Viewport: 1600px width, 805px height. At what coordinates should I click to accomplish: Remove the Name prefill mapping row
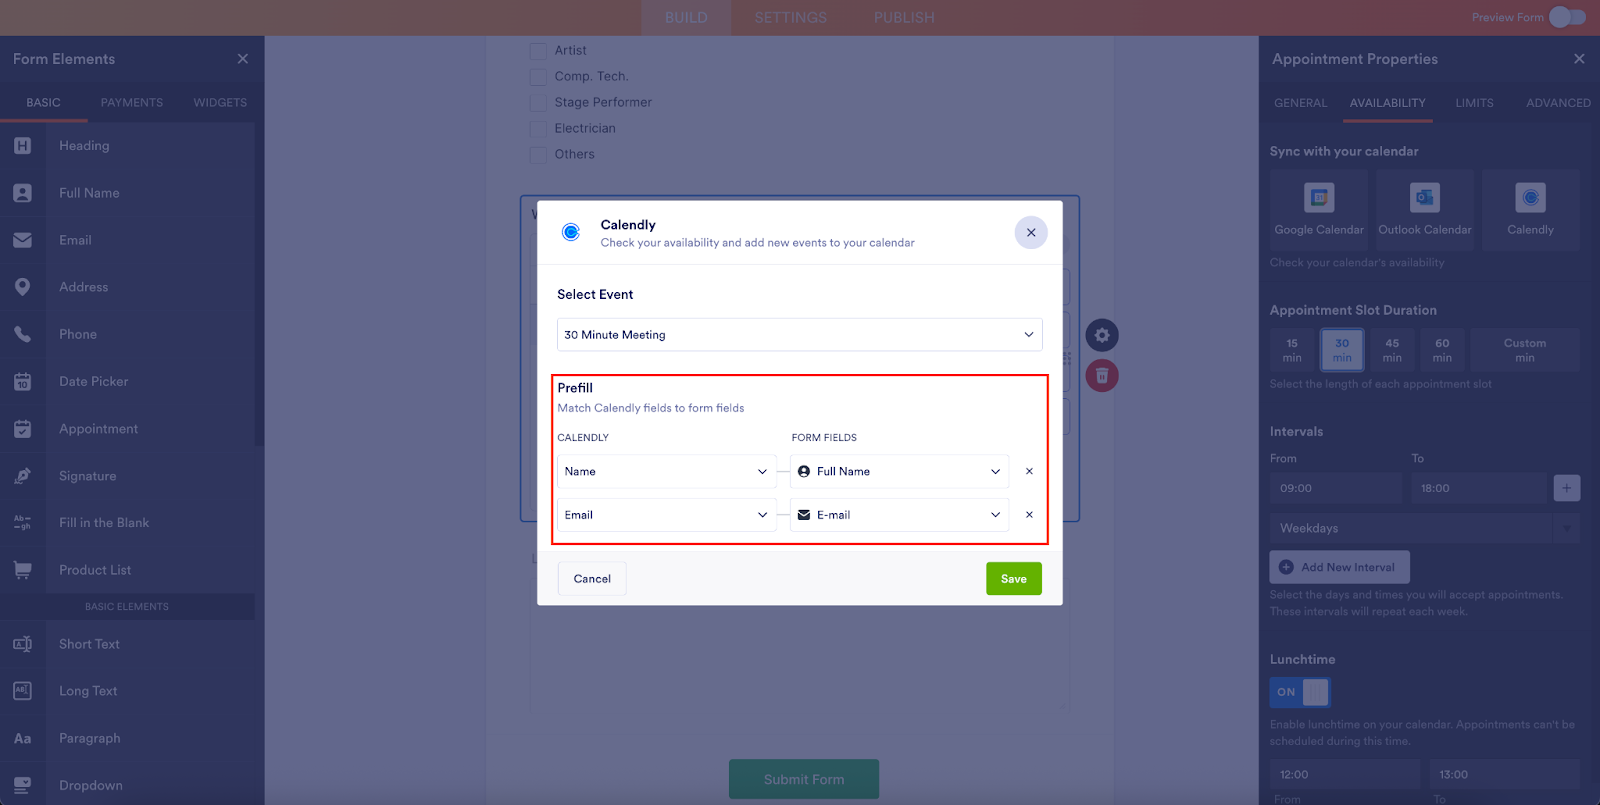click(1029, 471)
